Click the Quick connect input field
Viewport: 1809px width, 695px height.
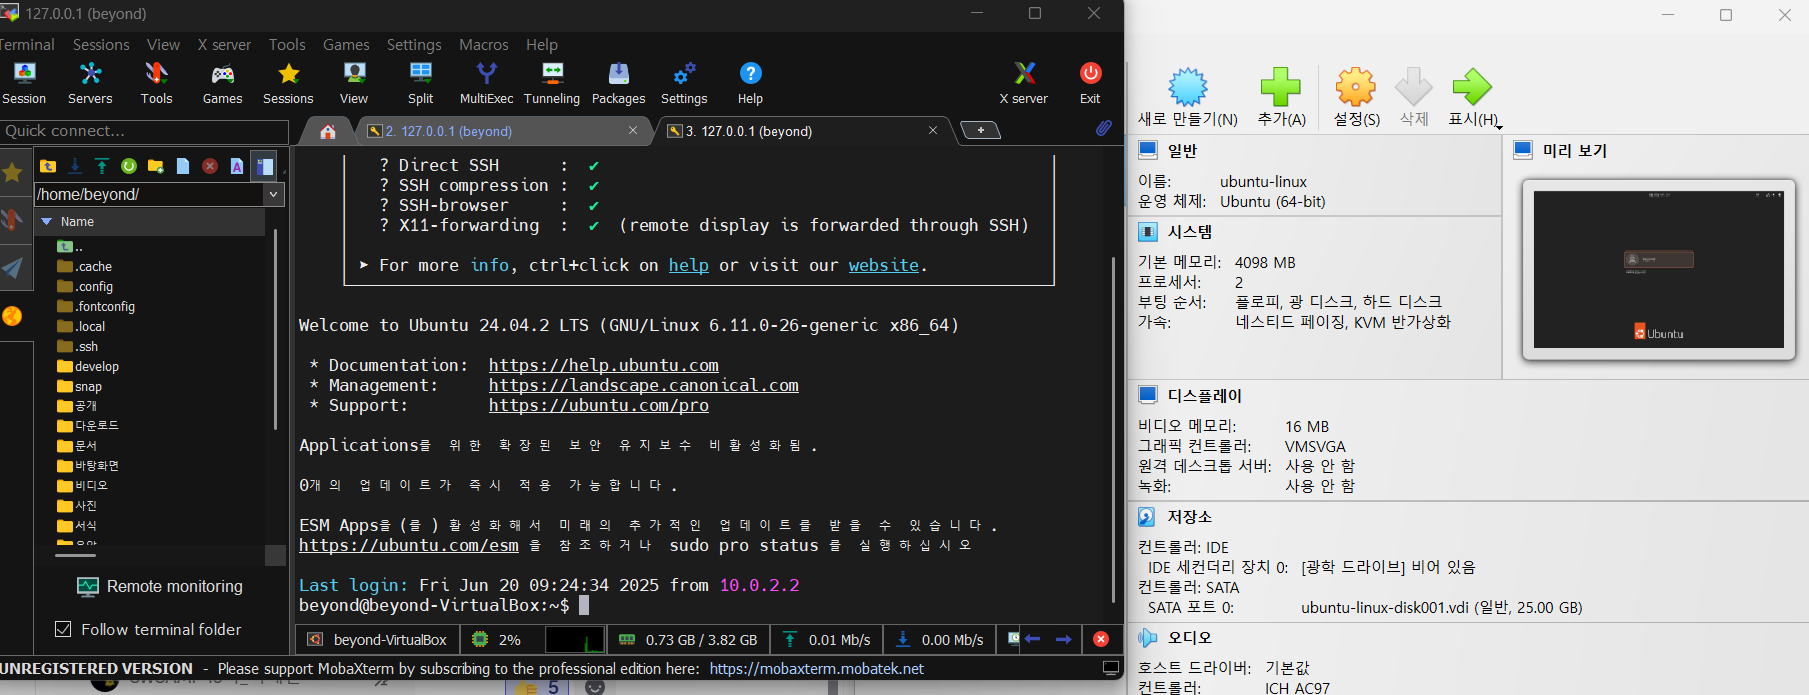[x=144, y=131]
